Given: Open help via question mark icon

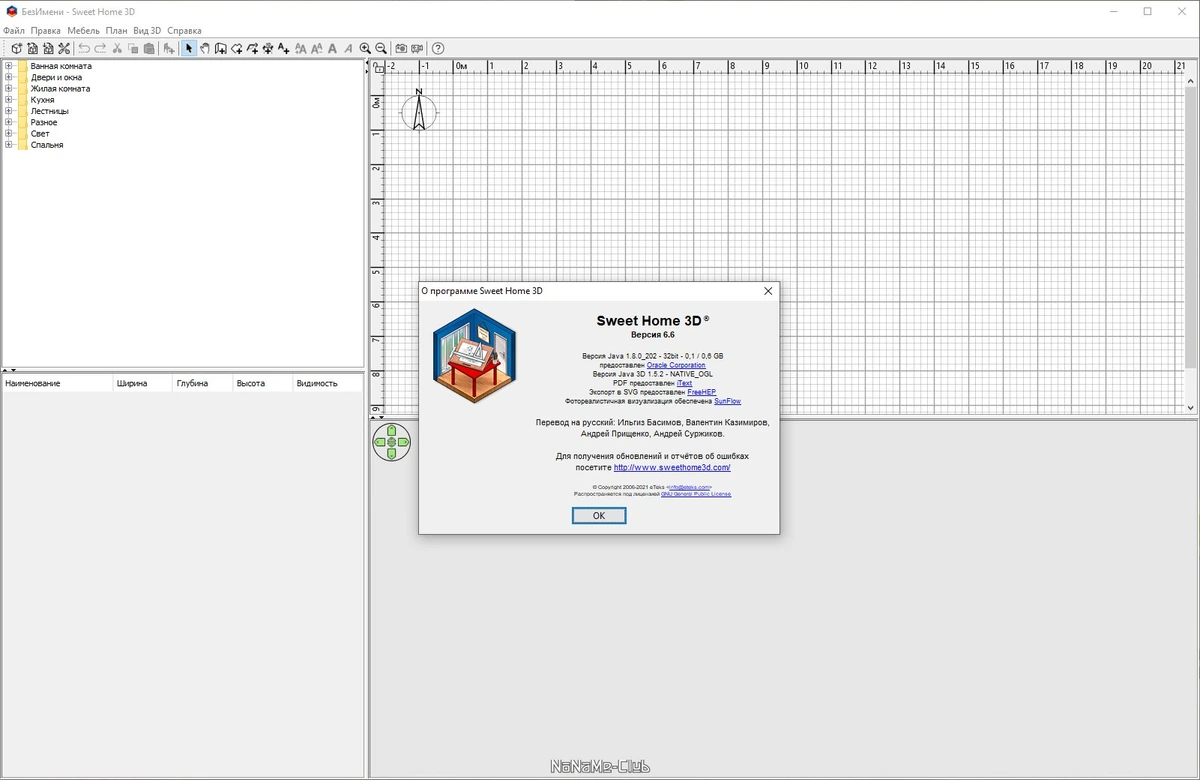Looking at the screenshot, I should [438, 48].
